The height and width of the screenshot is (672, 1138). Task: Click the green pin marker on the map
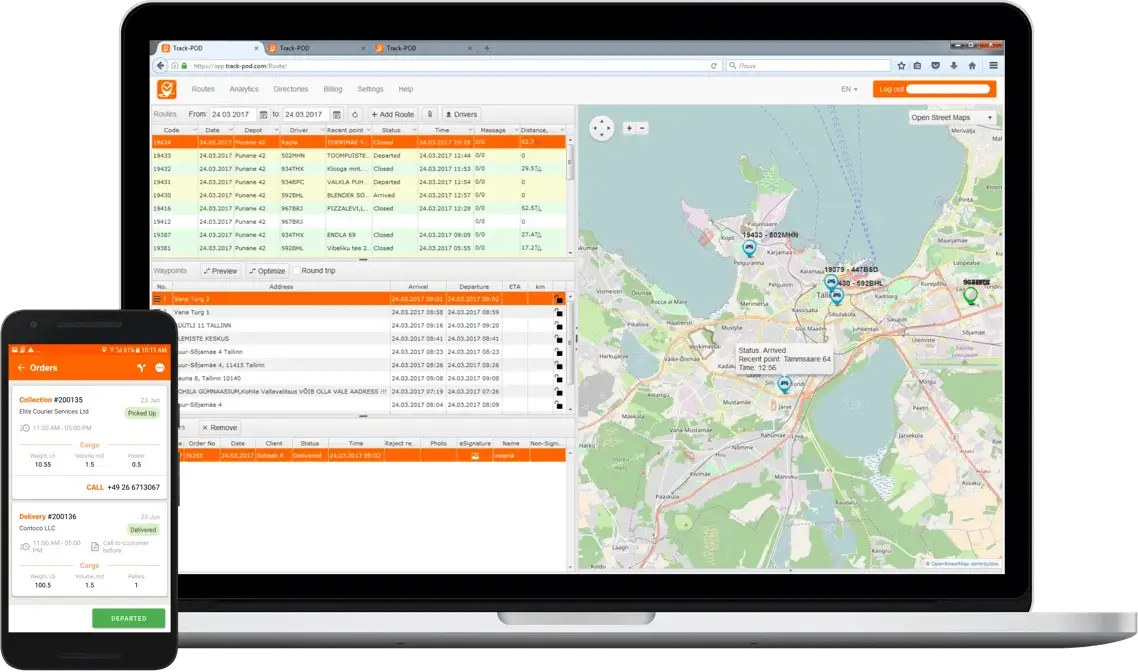tap(970, 295)
